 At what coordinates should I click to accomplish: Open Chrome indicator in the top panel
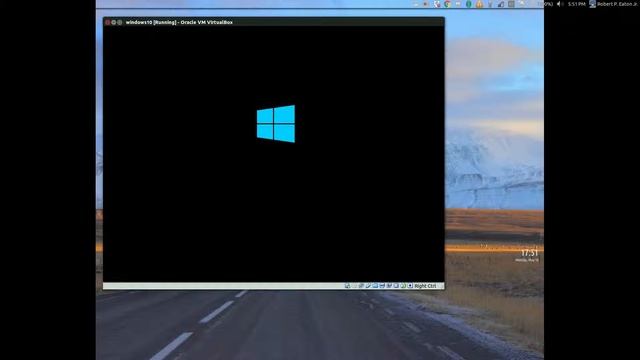pyautogui.click(x=447, y=4)
